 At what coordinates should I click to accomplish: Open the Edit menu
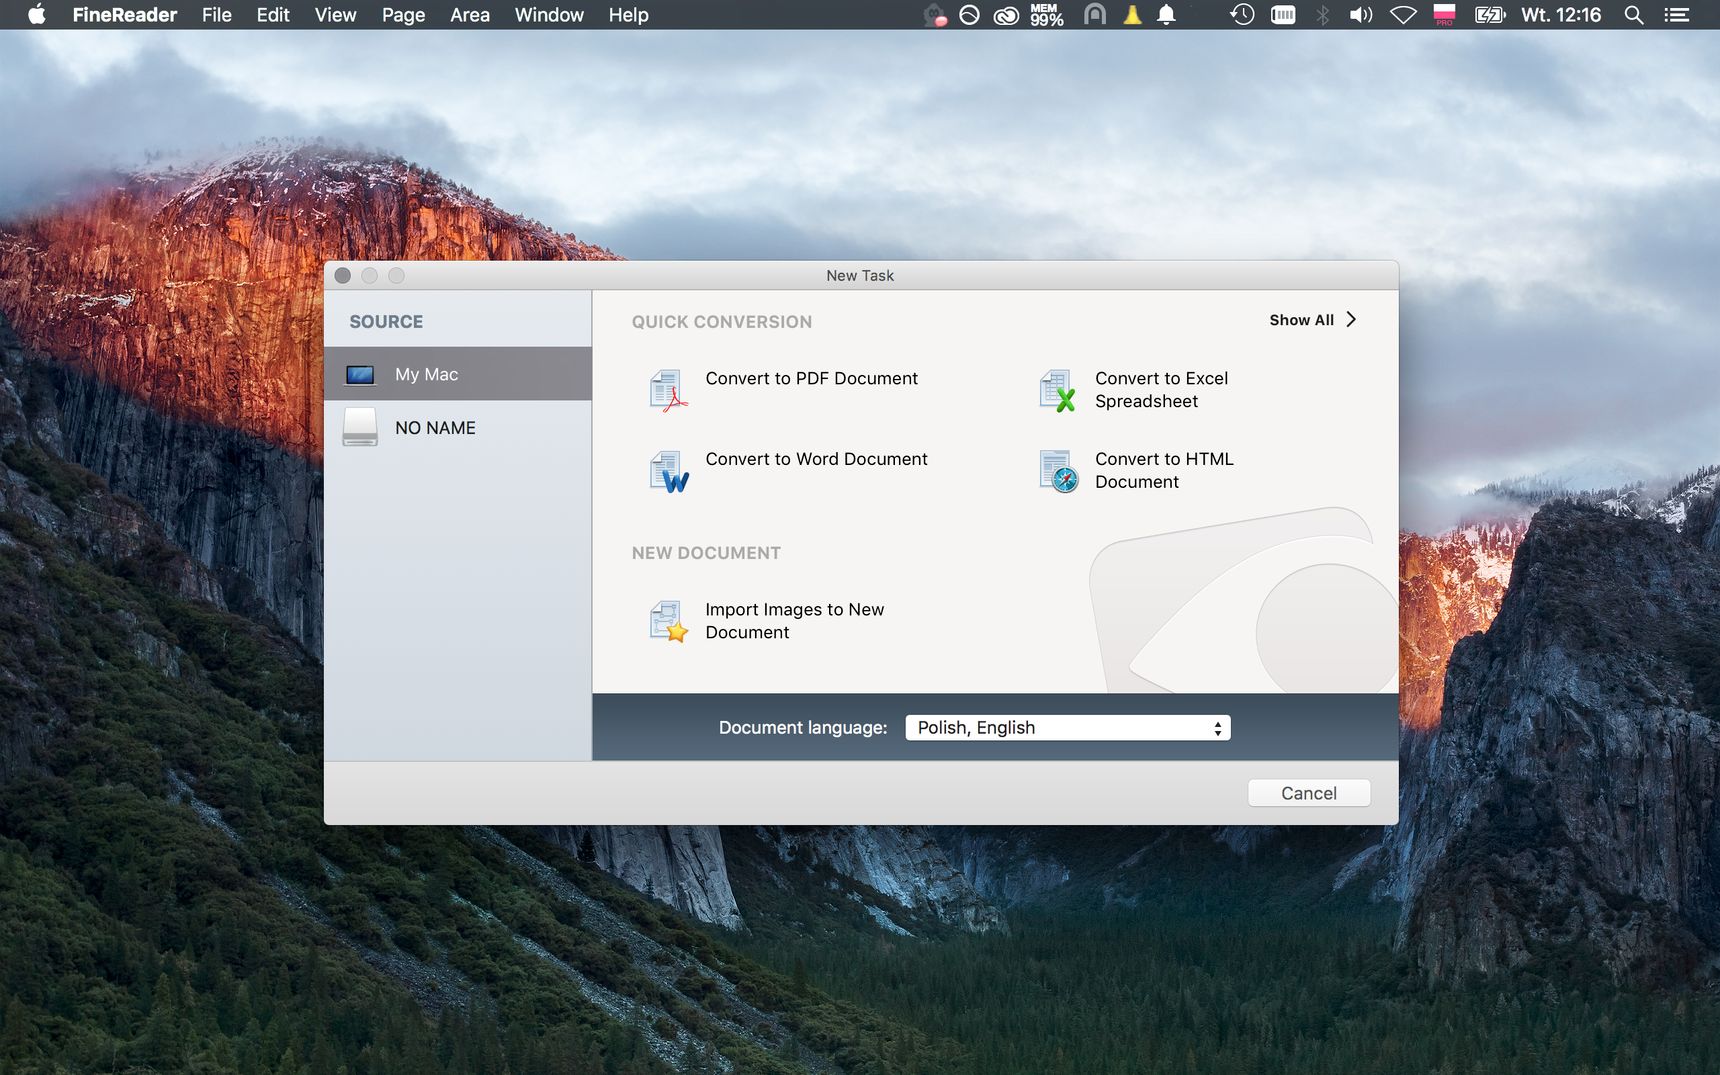click(x=272, y=15)
